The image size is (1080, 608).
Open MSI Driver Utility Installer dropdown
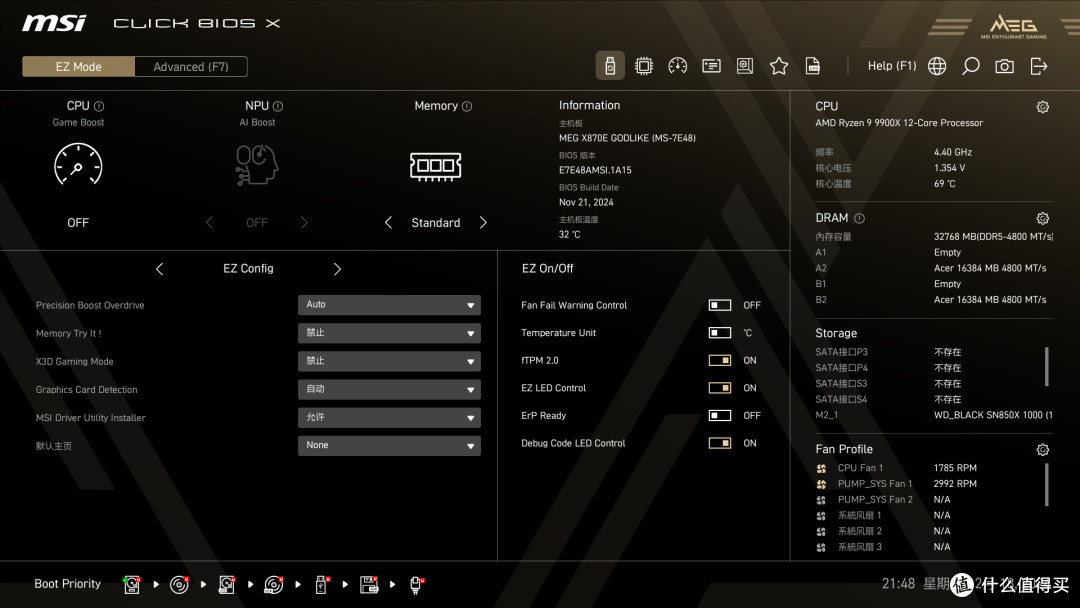(389, 417)
